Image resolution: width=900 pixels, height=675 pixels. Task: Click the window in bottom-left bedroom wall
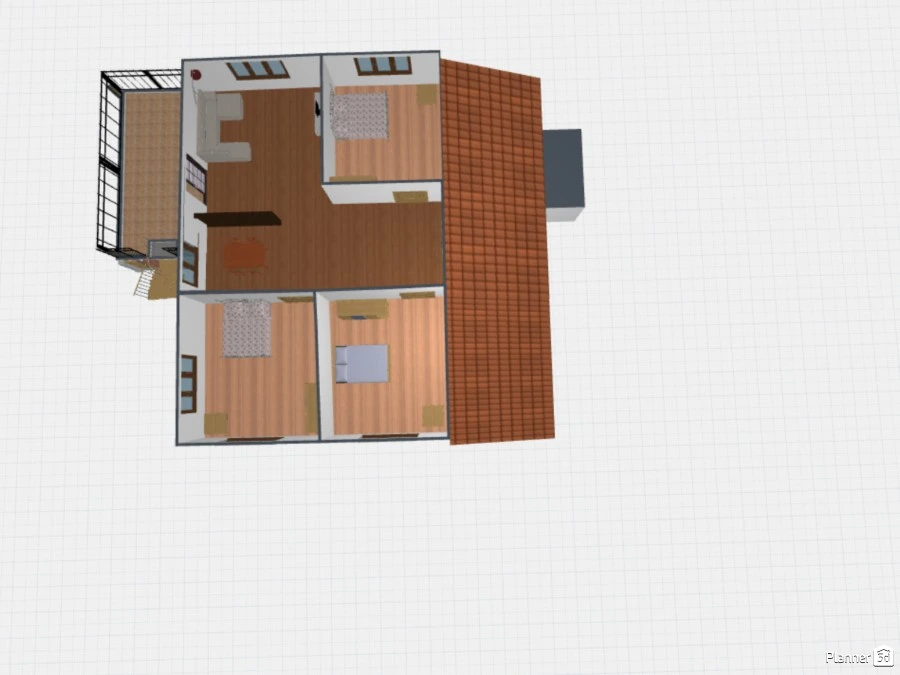[x=188, y=383]
